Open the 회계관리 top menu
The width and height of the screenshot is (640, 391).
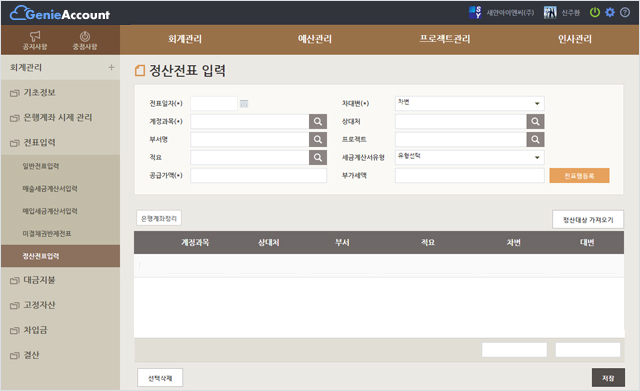(x=185, y=39)
